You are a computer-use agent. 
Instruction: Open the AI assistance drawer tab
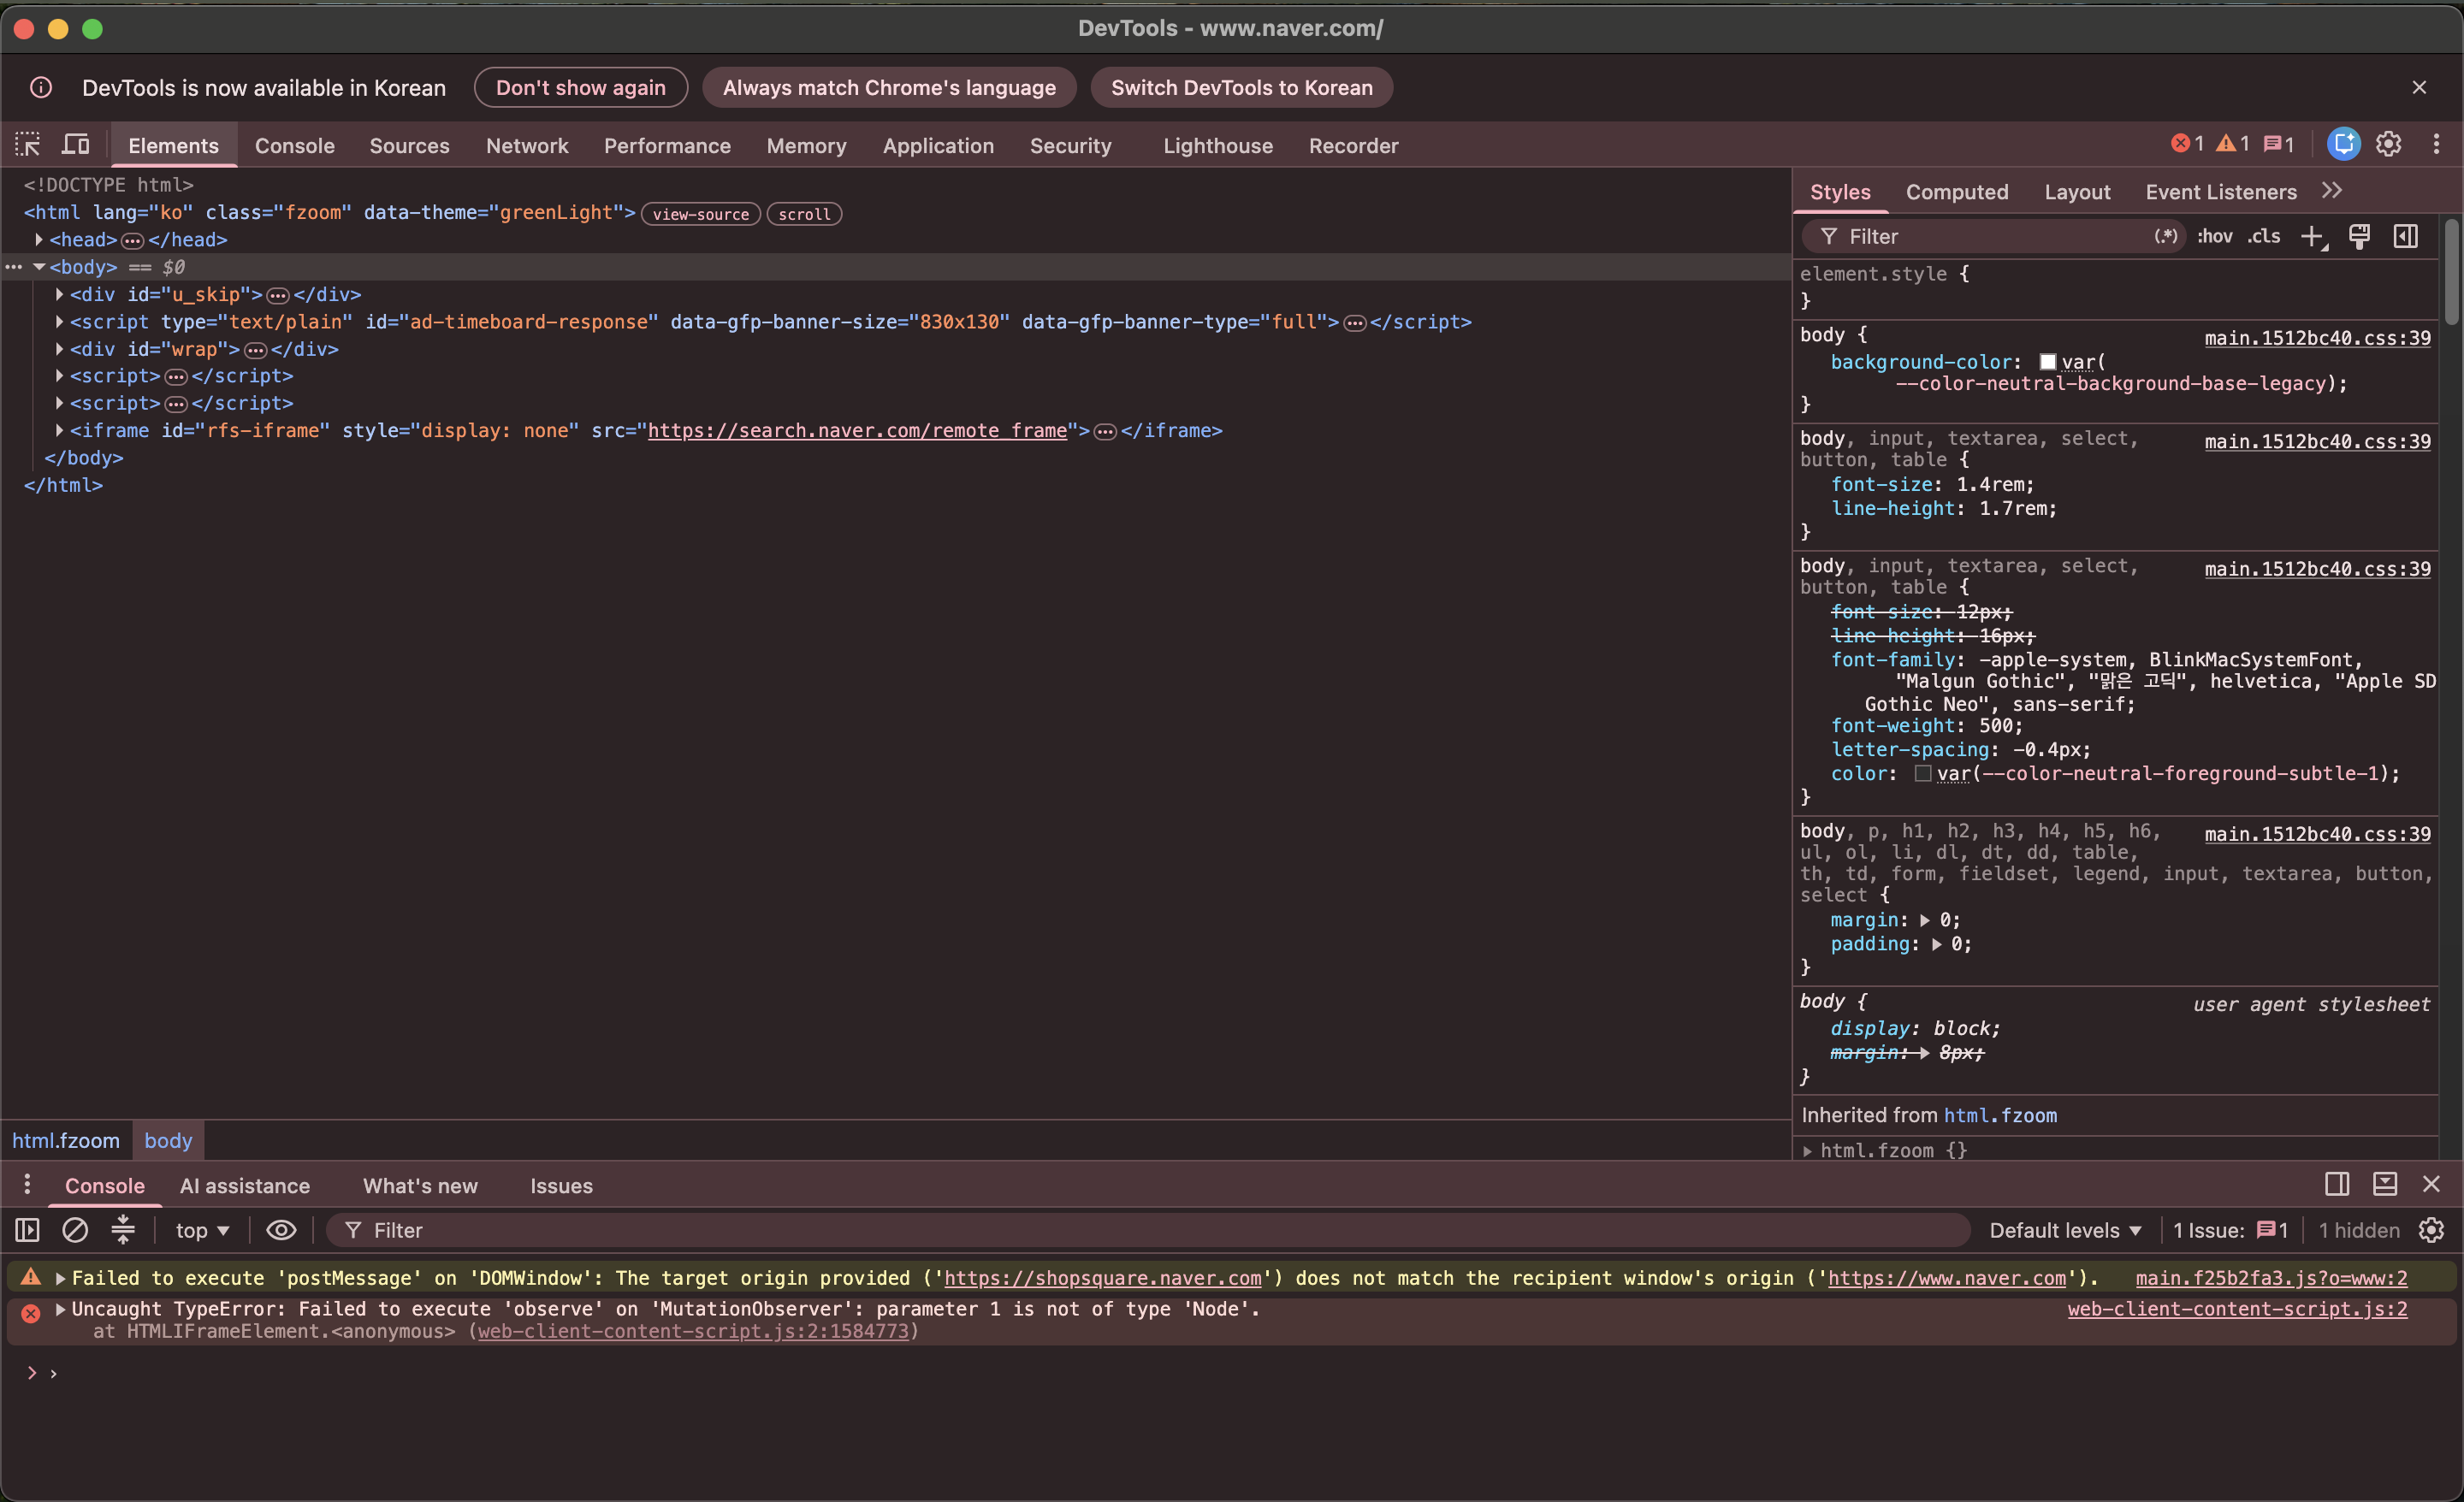(x=245, y=1186)
